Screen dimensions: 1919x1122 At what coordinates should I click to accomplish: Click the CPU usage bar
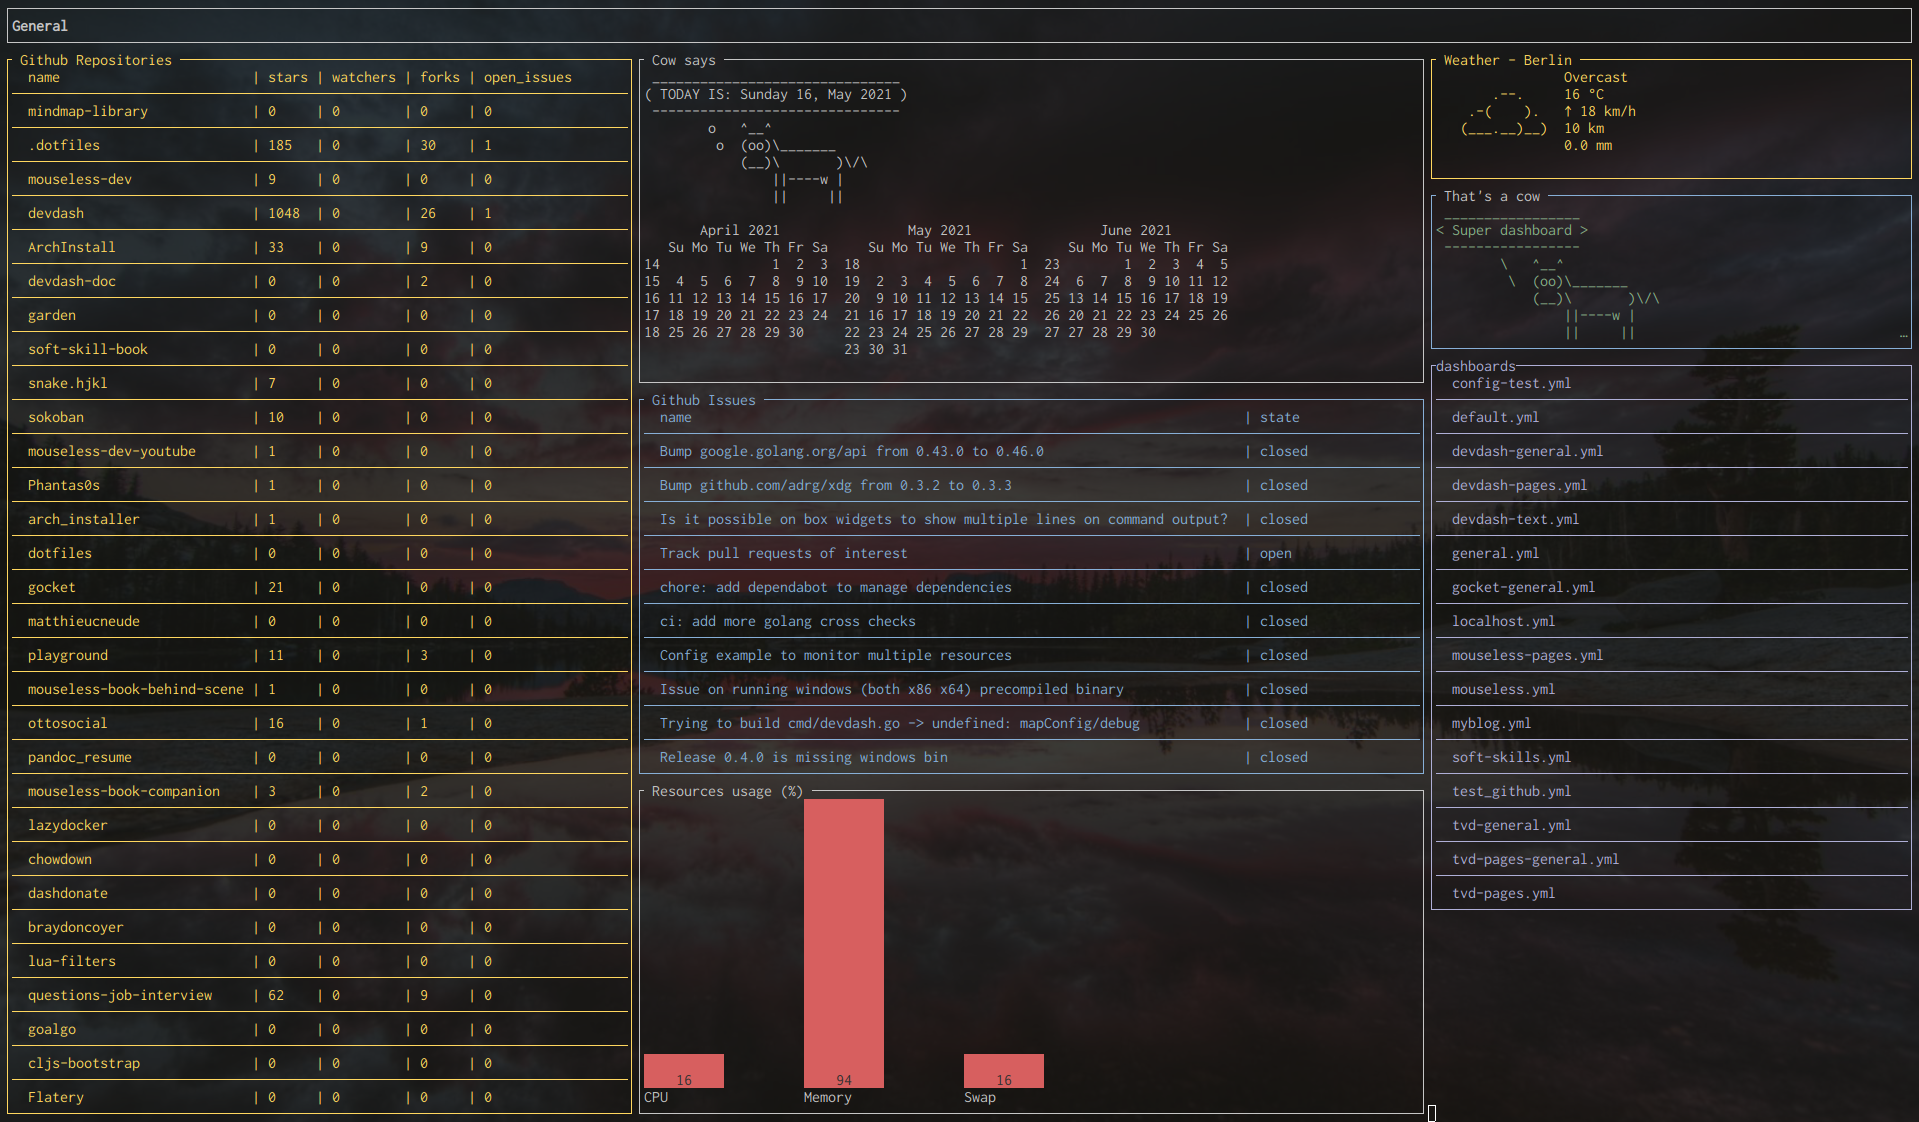[684, 1071]
